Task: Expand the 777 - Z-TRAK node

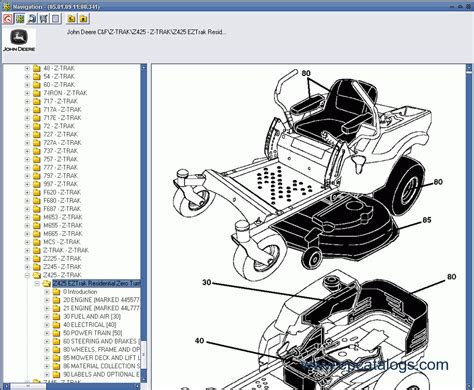Action: coord(27,168)
